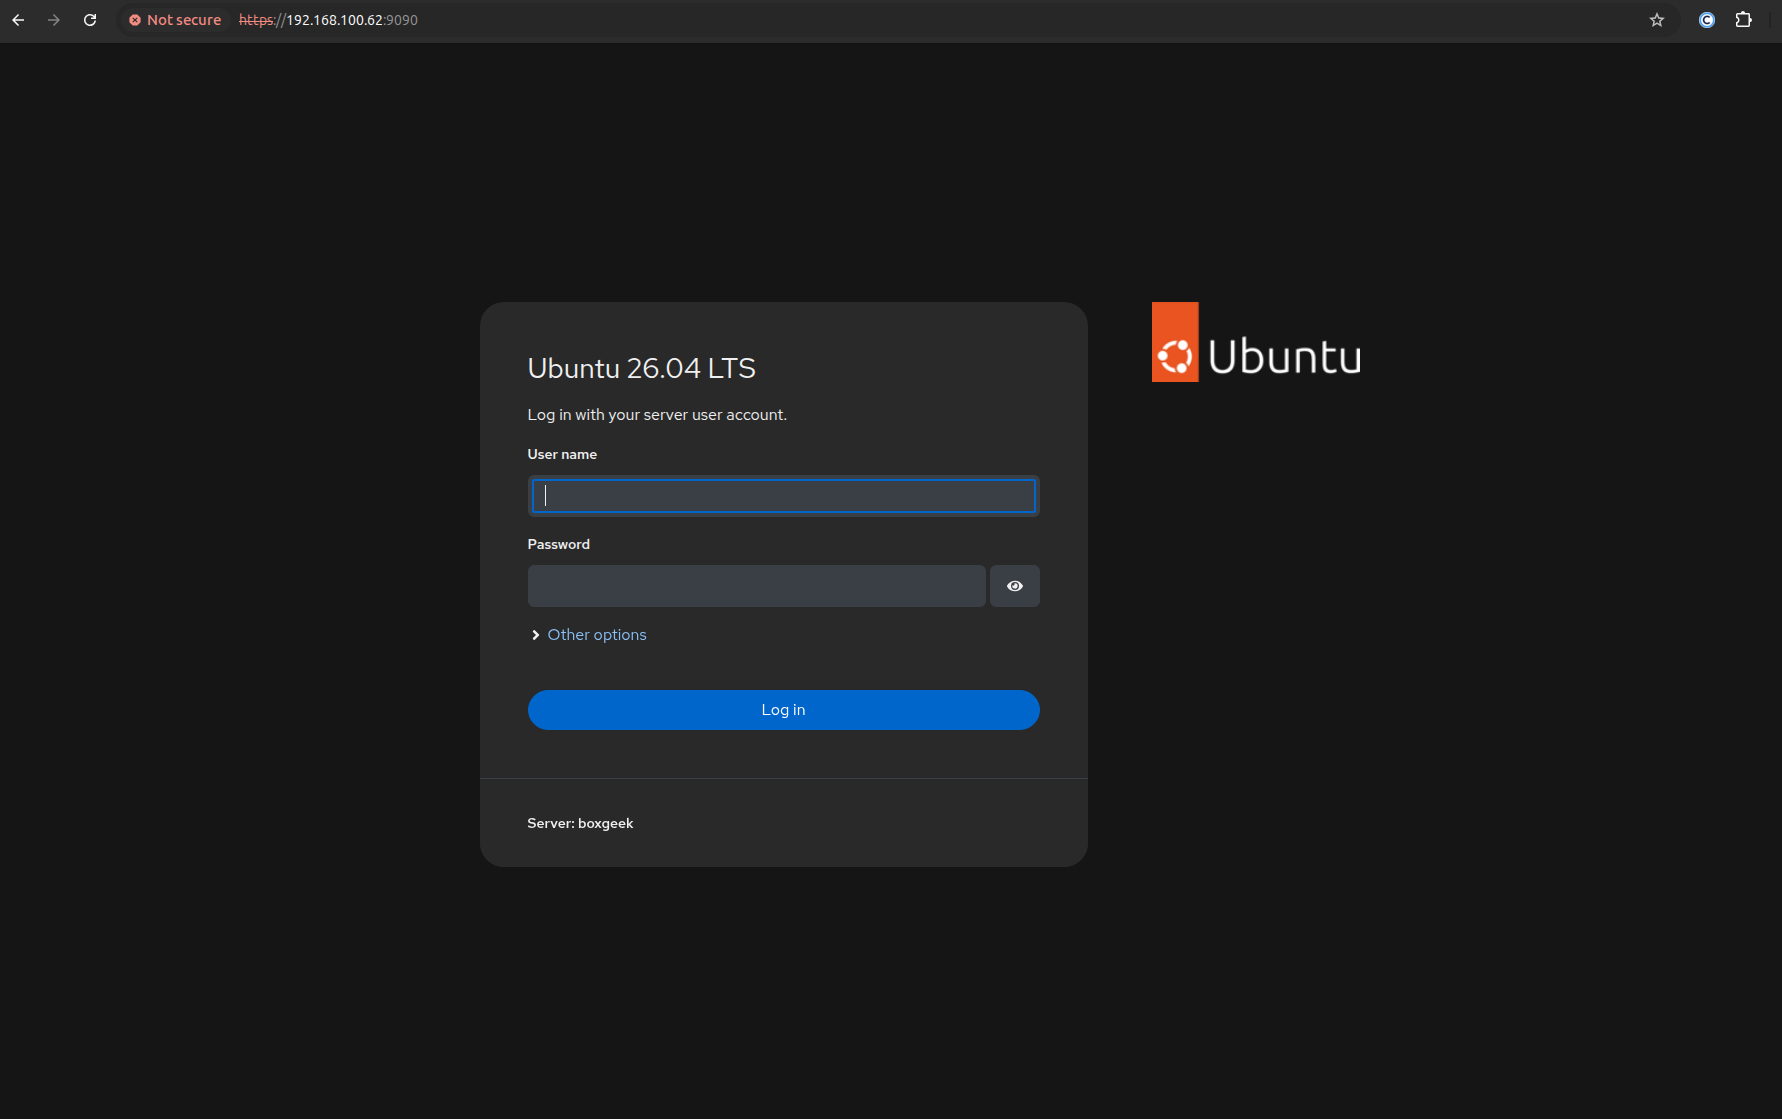
Task: Click the Ubuntu 26.04 LTS heading
Action: pos(641,368)
